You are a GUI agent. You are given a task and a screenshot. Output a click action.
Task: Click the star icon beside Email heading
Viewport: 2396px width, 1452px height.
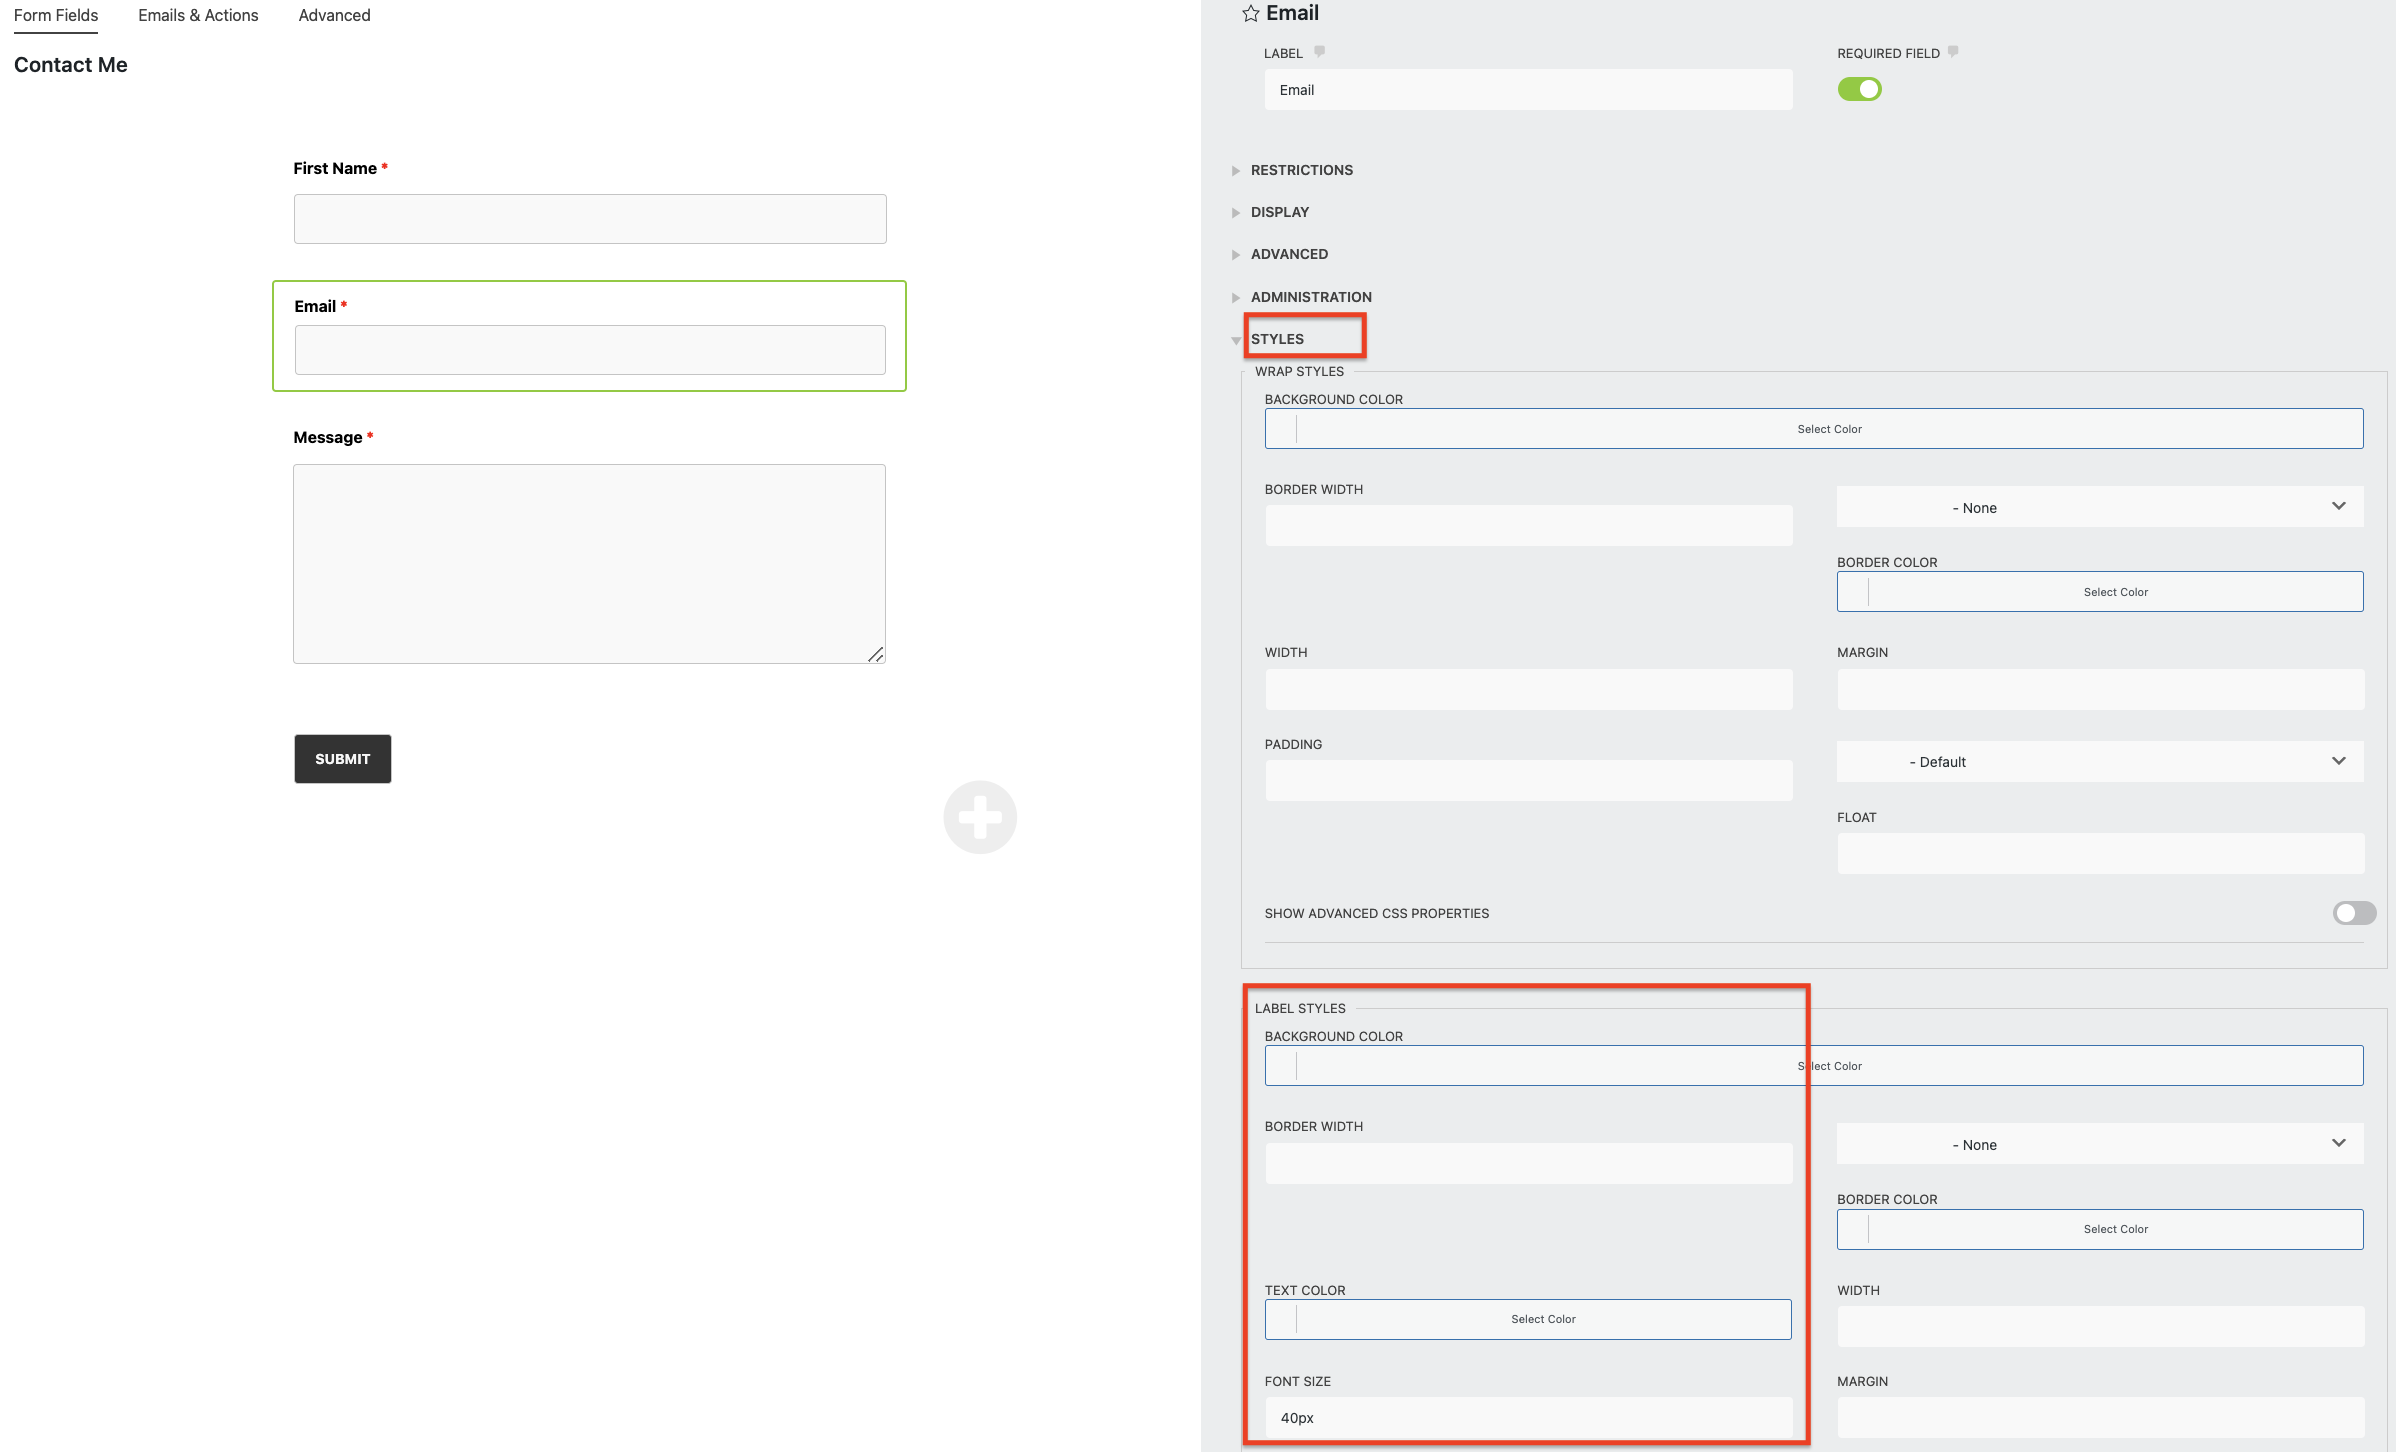coord(1250,14)
